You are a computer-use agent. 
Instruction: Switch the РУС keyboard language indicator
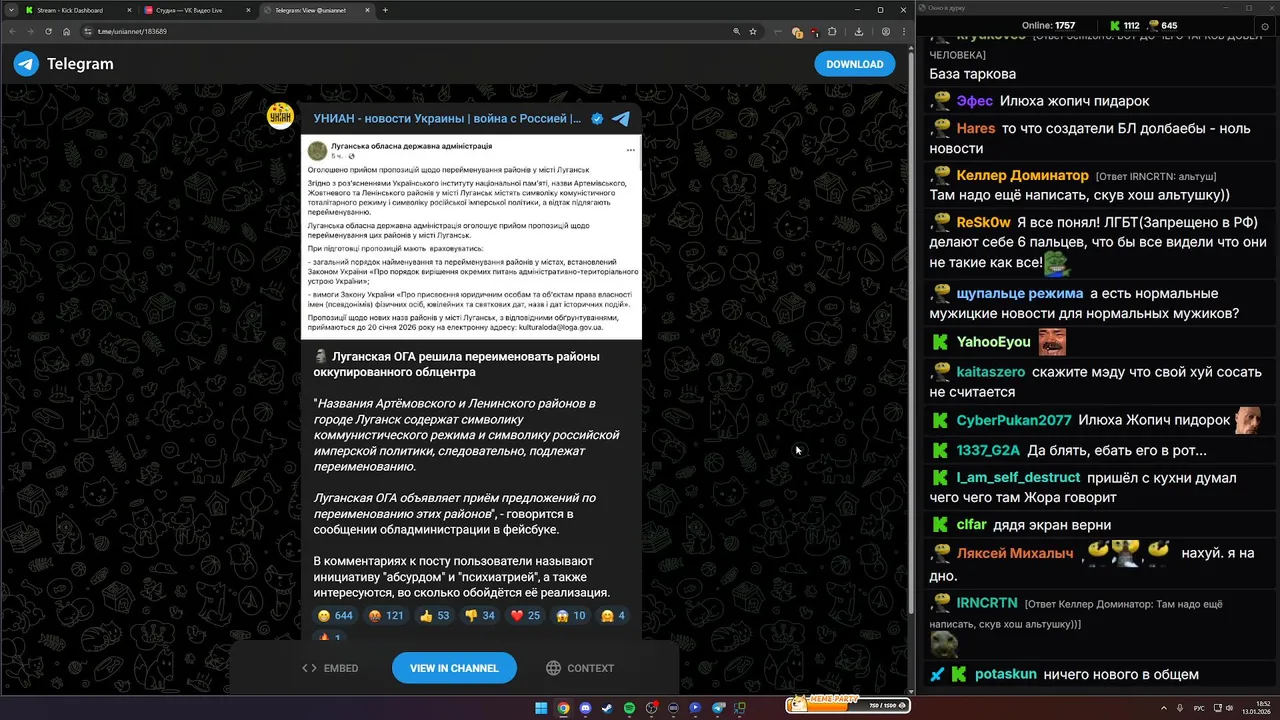click(1199, 708)
